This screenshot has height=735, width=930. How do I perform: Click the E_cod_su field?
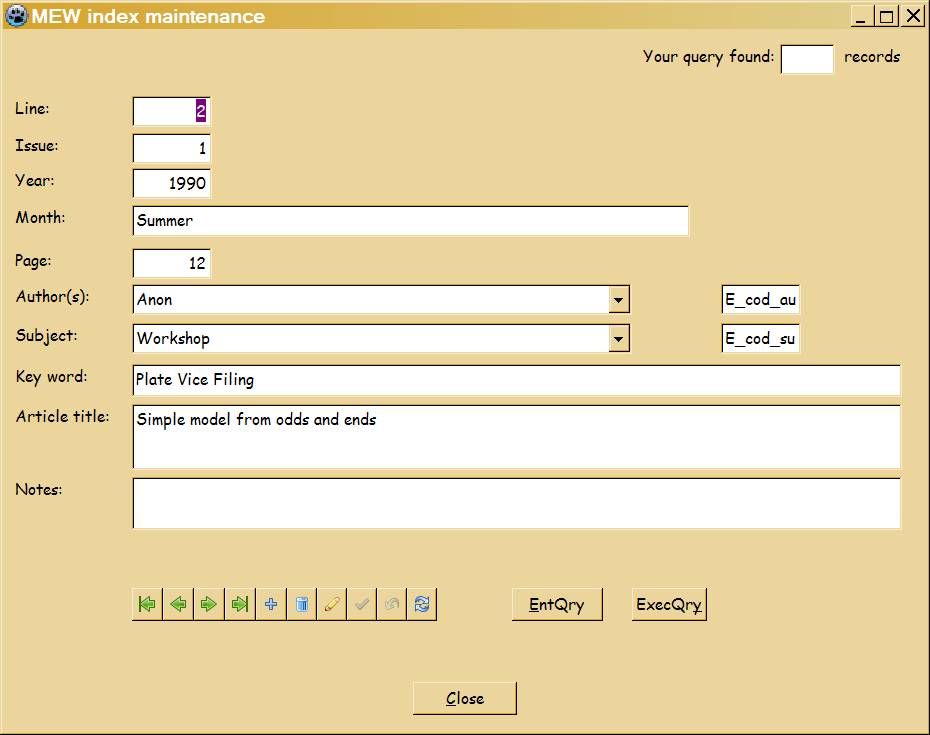click(x=760, y=339)
